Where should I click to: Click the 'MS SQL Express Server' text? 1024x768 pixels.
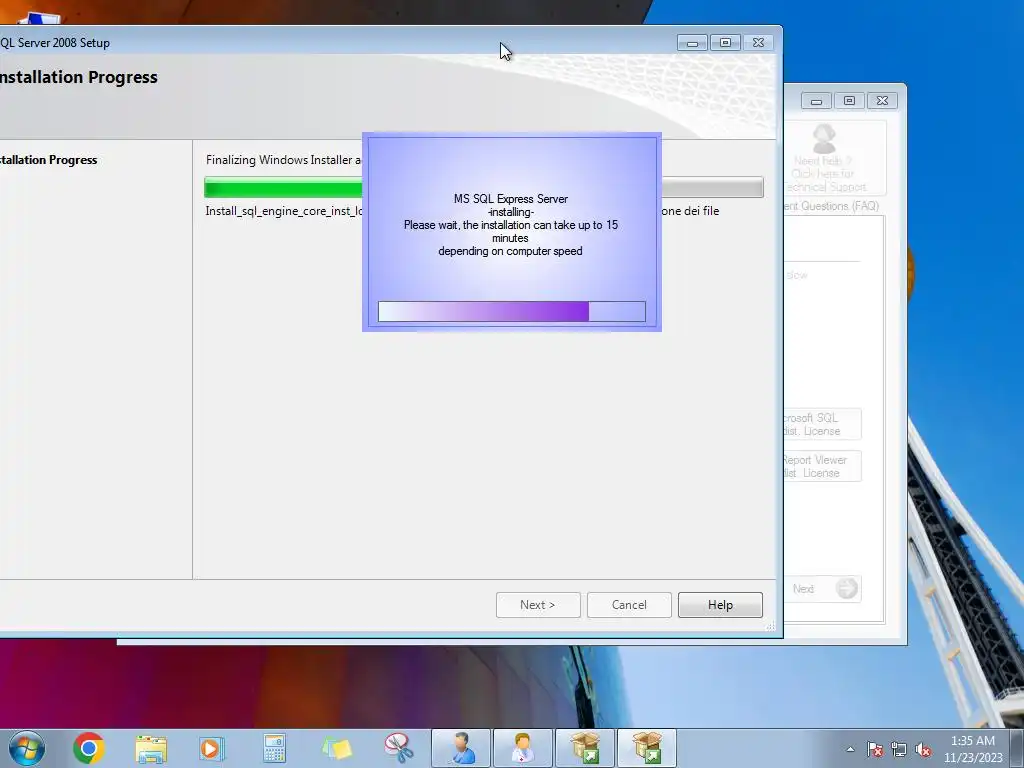[511, 199]
